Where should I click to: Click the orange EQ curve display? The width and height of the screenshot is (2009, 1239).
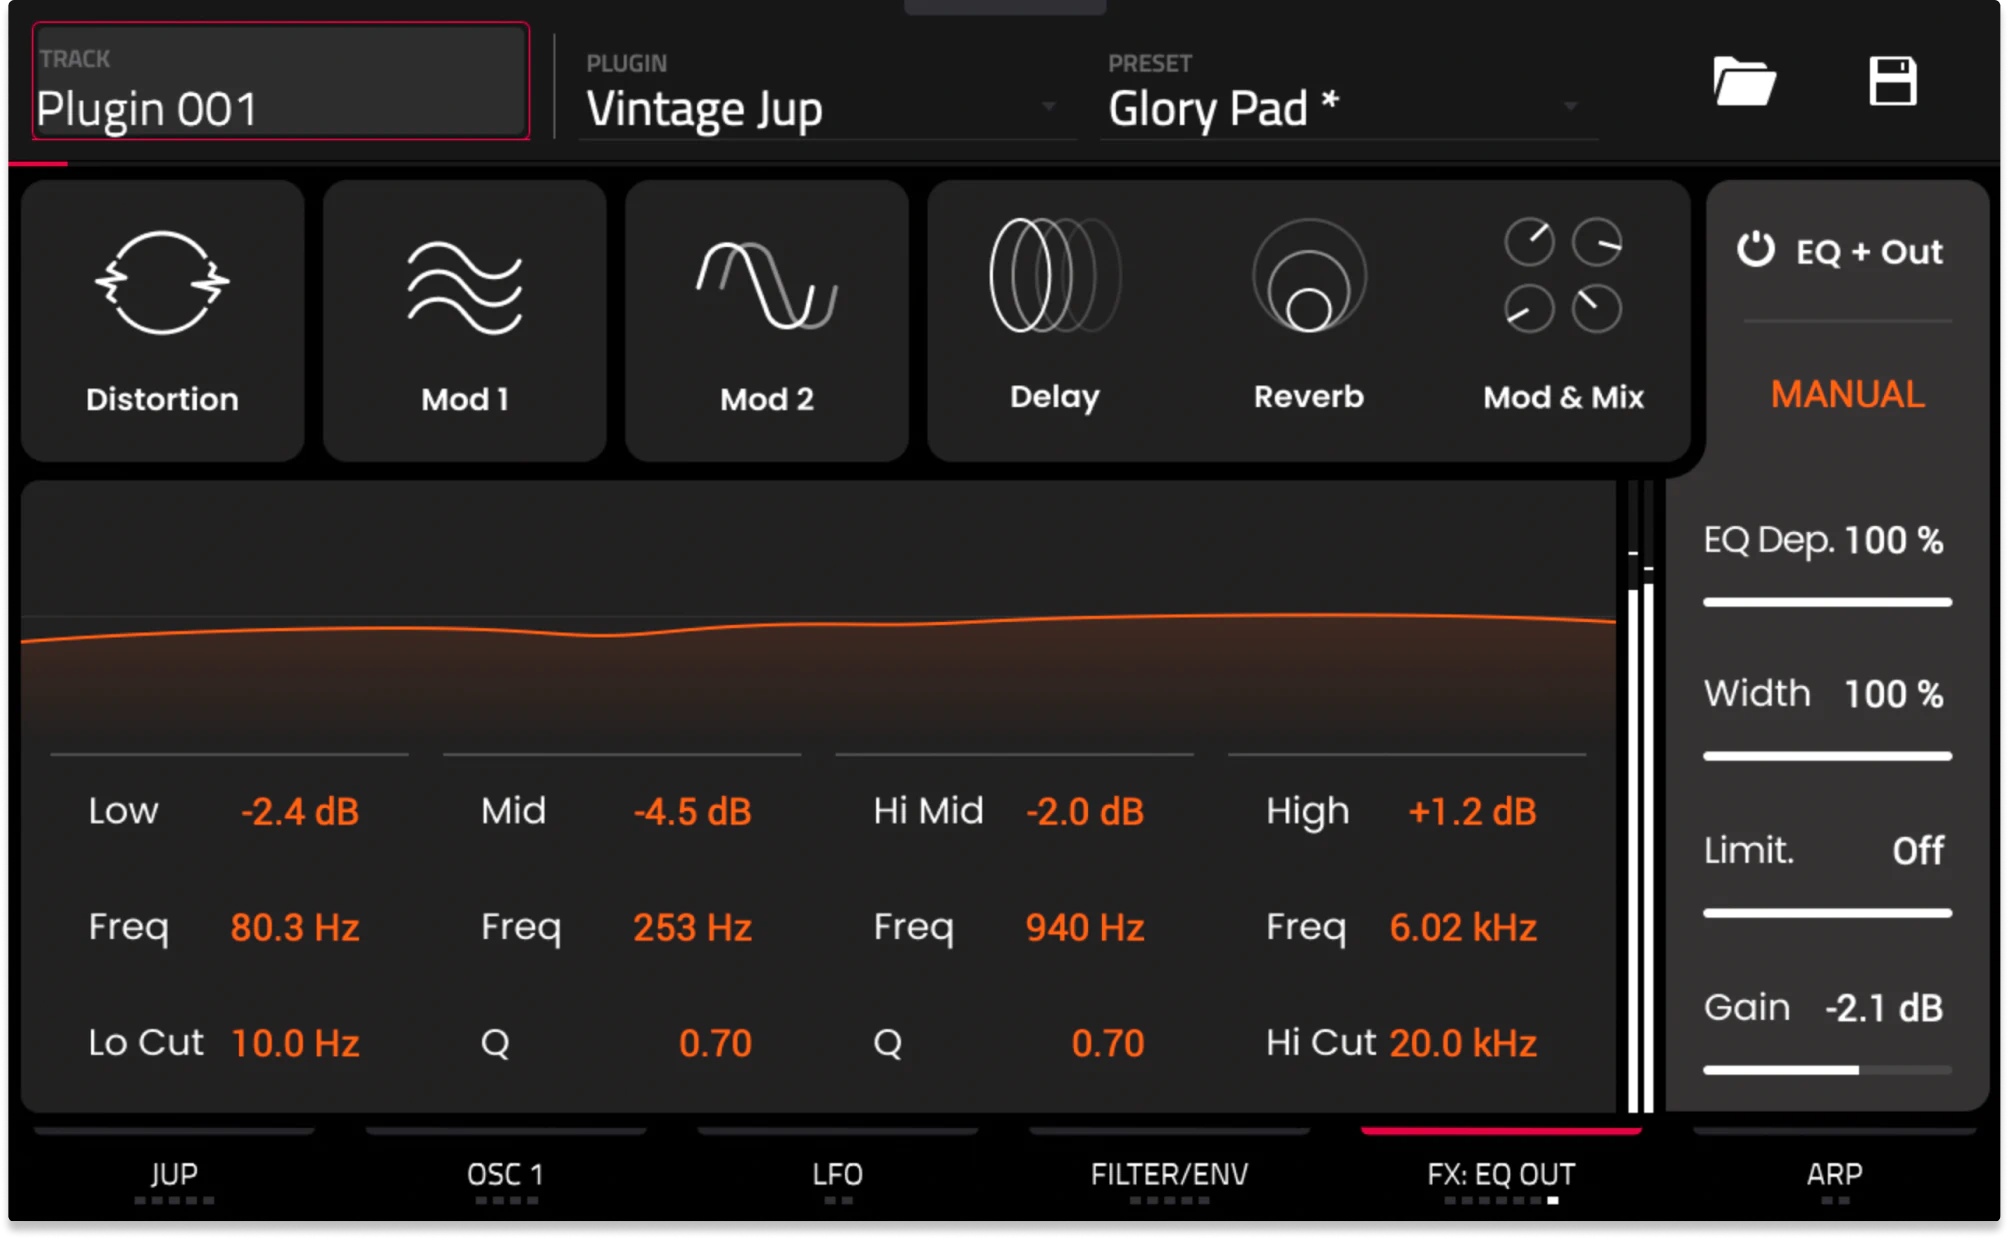tap(818, 627)
